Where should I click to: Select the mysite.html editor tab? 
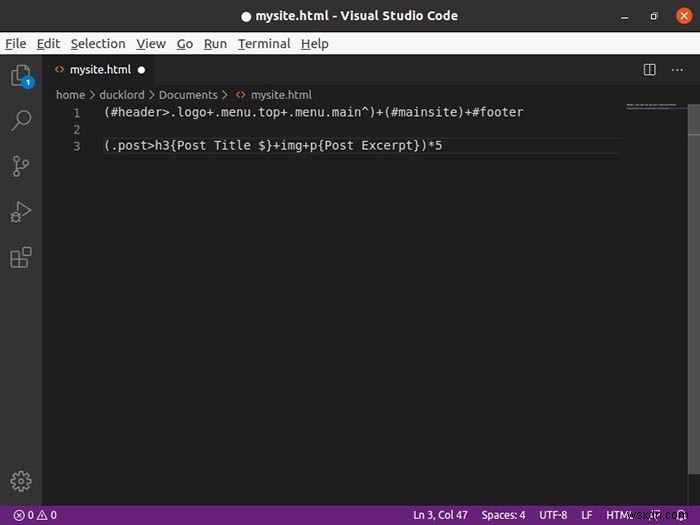(99, 70)
